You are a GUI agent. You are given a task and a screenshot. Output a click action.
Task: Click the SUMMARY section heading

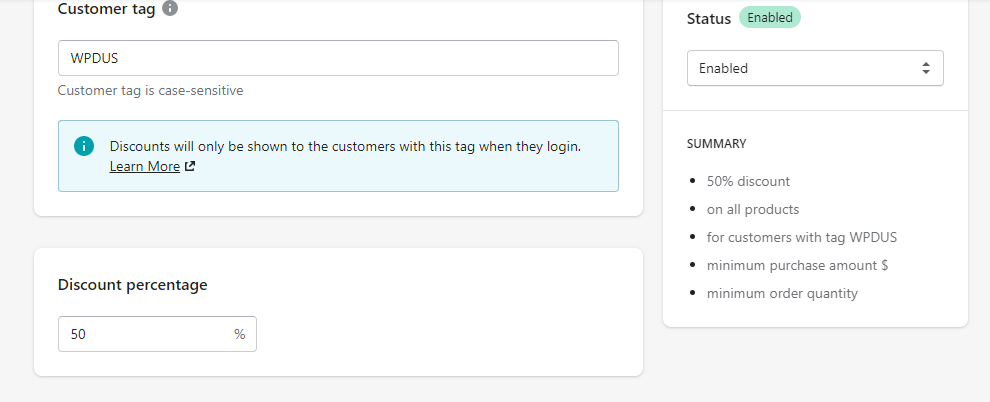click(x=716, y=144)
